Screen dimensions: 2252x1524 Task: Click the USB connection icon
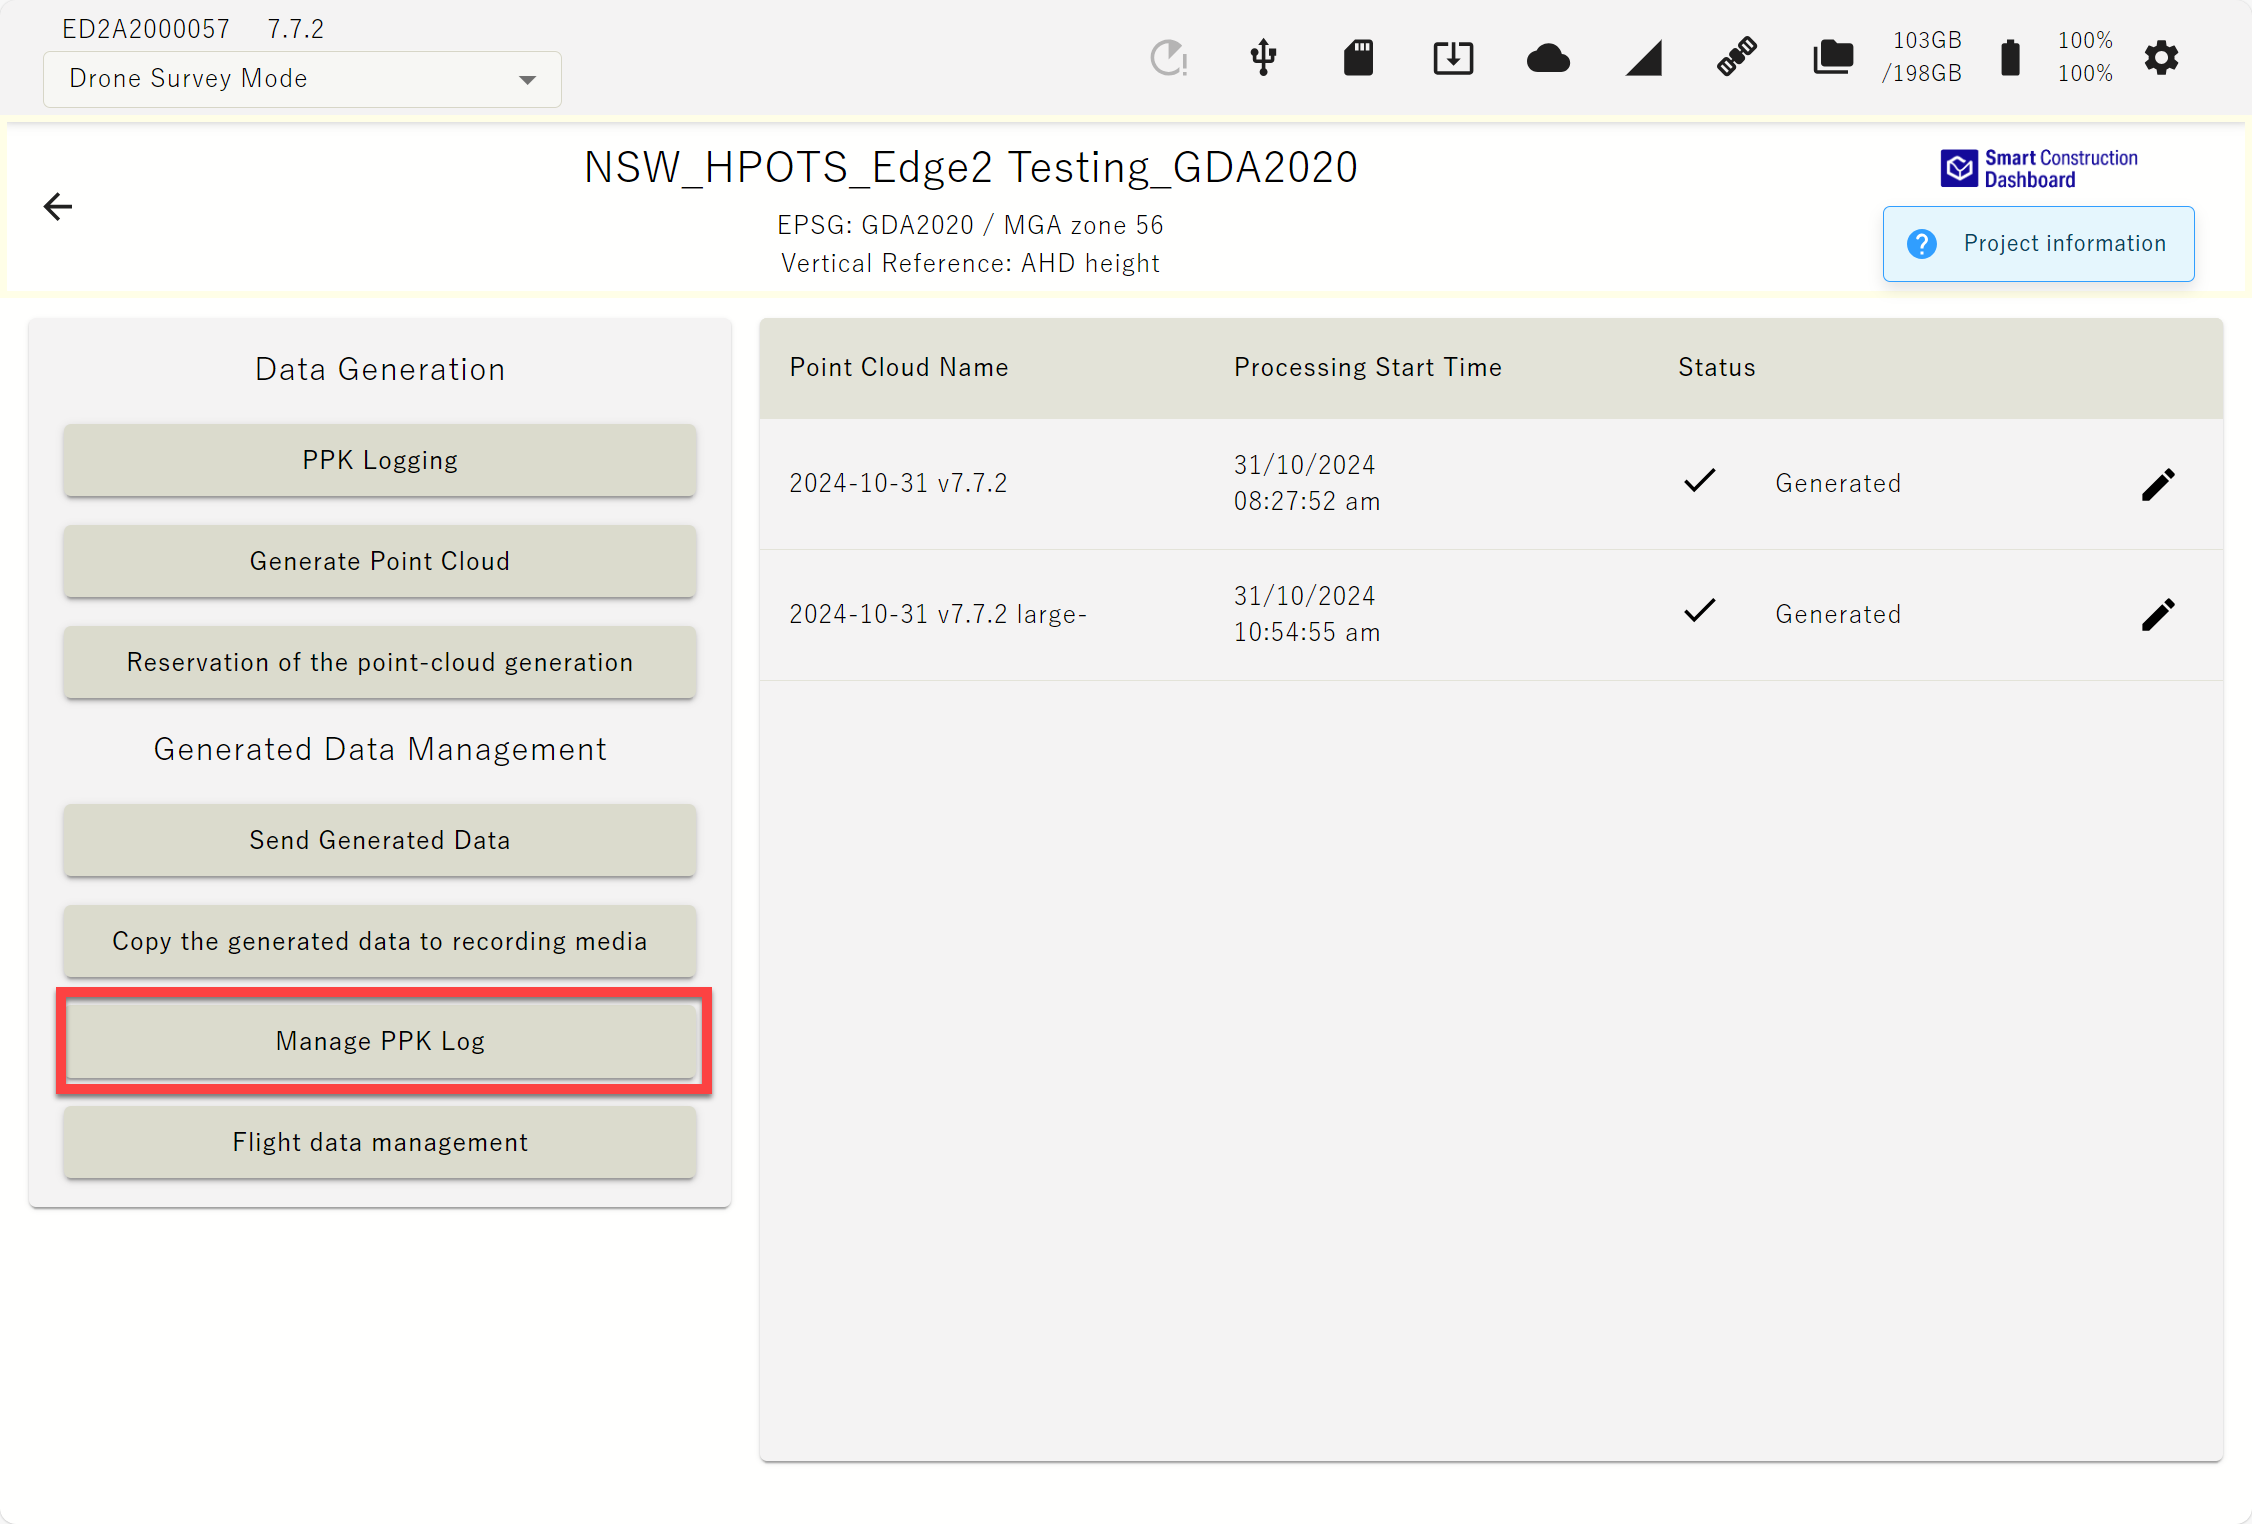tap(1263, 57)
